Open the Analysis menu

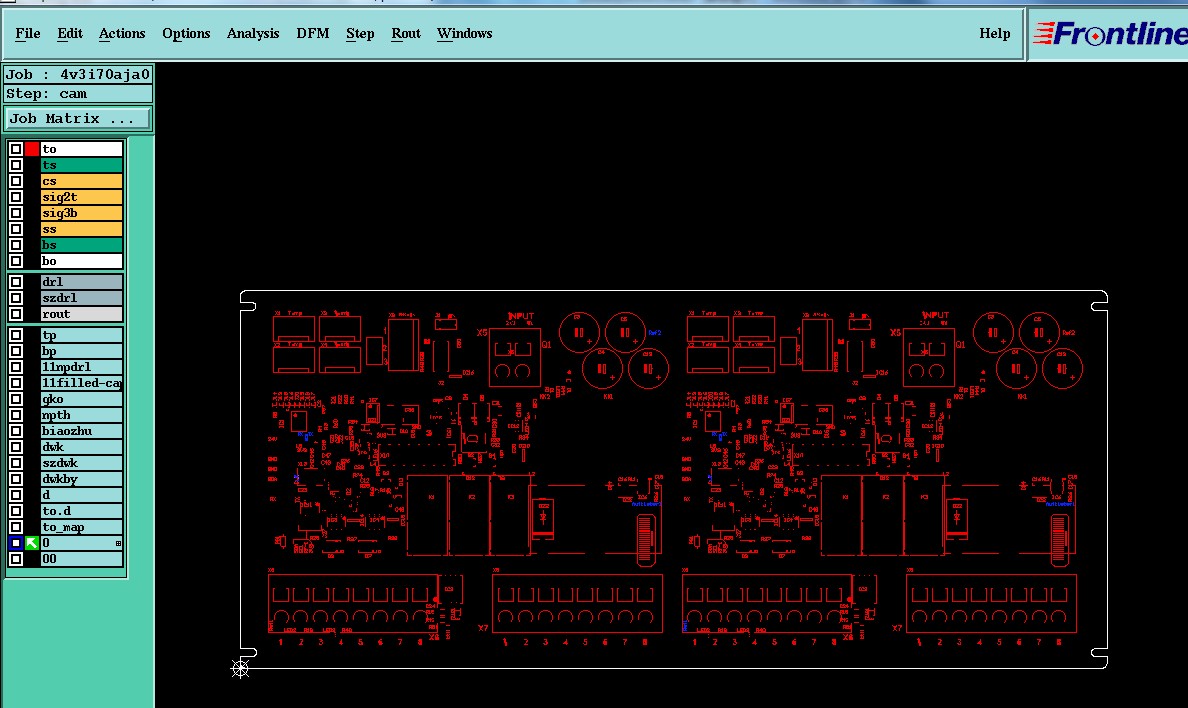tap(253, 33)
